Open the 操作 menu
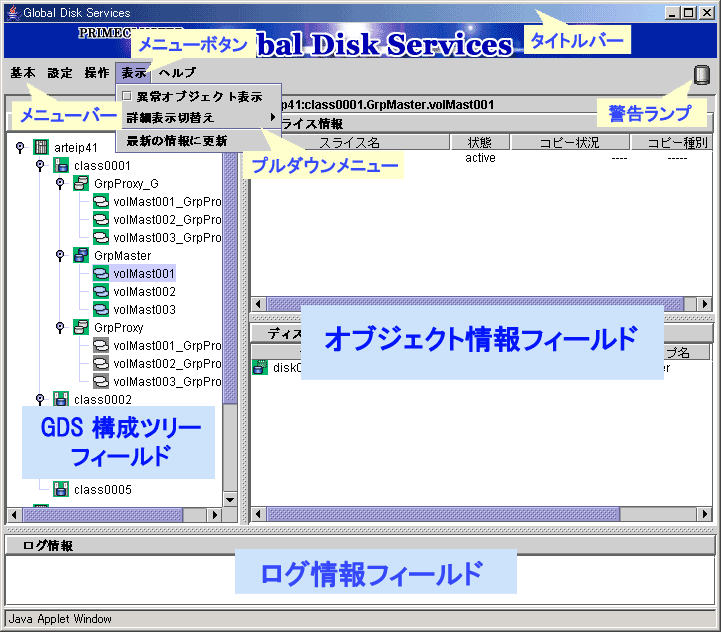Screen dimensions: 721x632 point(97,73)
